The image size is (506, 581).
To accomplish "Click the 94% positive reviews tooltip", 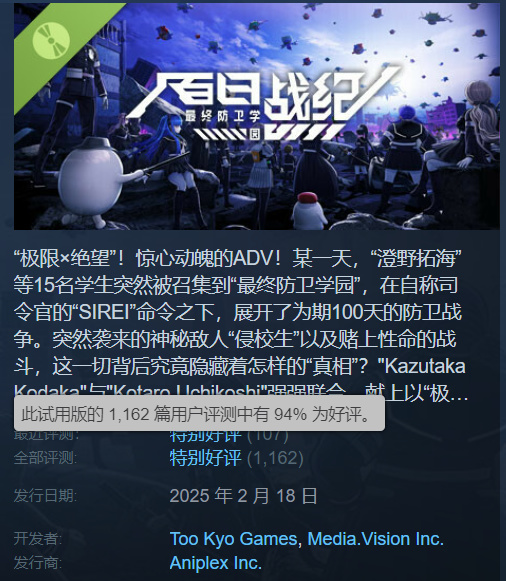I will (199, 413).
